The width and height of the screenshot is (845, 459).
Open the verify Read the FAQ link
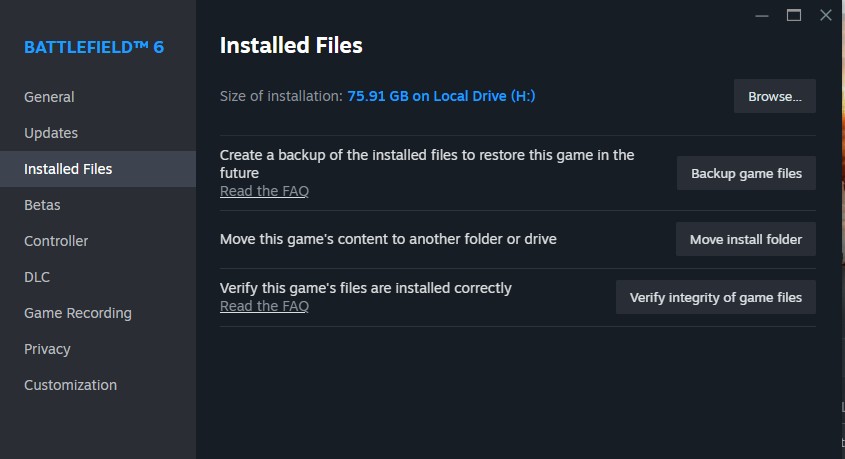[264, 306]
